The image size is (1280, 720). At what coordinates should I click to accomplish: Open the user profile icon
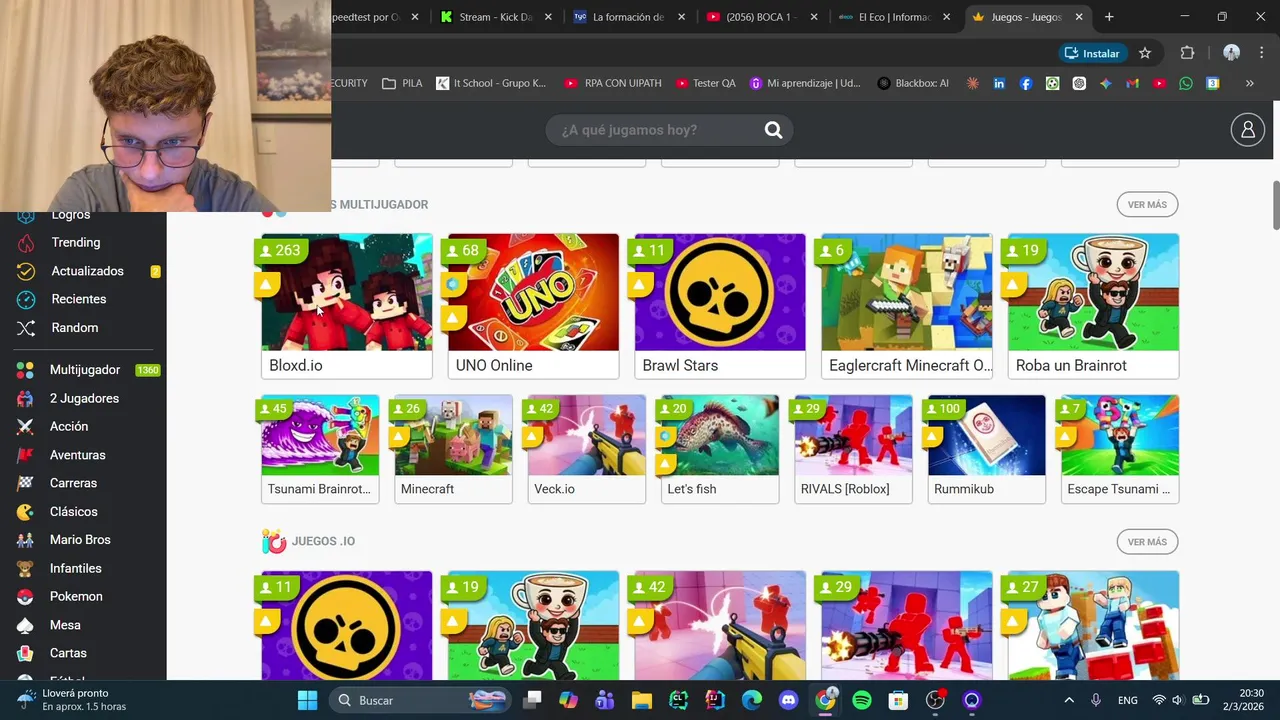pyautogui.click(x=1247, y=130)
